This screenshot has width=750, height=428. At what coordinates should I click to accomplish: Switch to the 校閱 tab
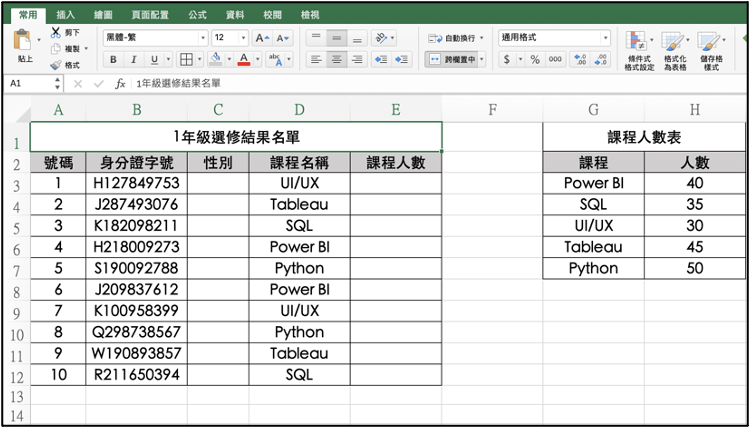272,15
